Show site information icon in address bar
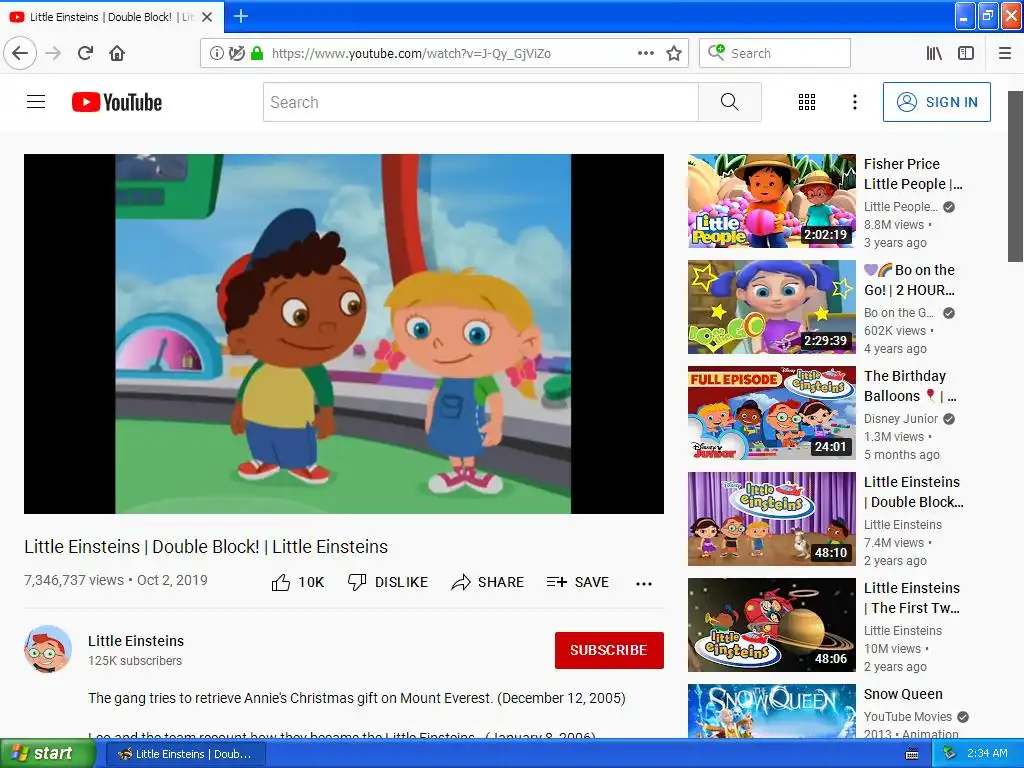 [216, 53]
